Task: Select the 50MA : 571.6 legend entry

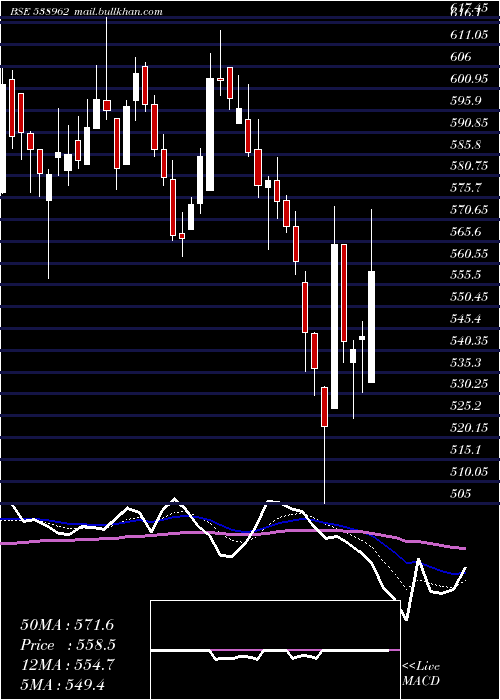Action: [x=67, y=625]
